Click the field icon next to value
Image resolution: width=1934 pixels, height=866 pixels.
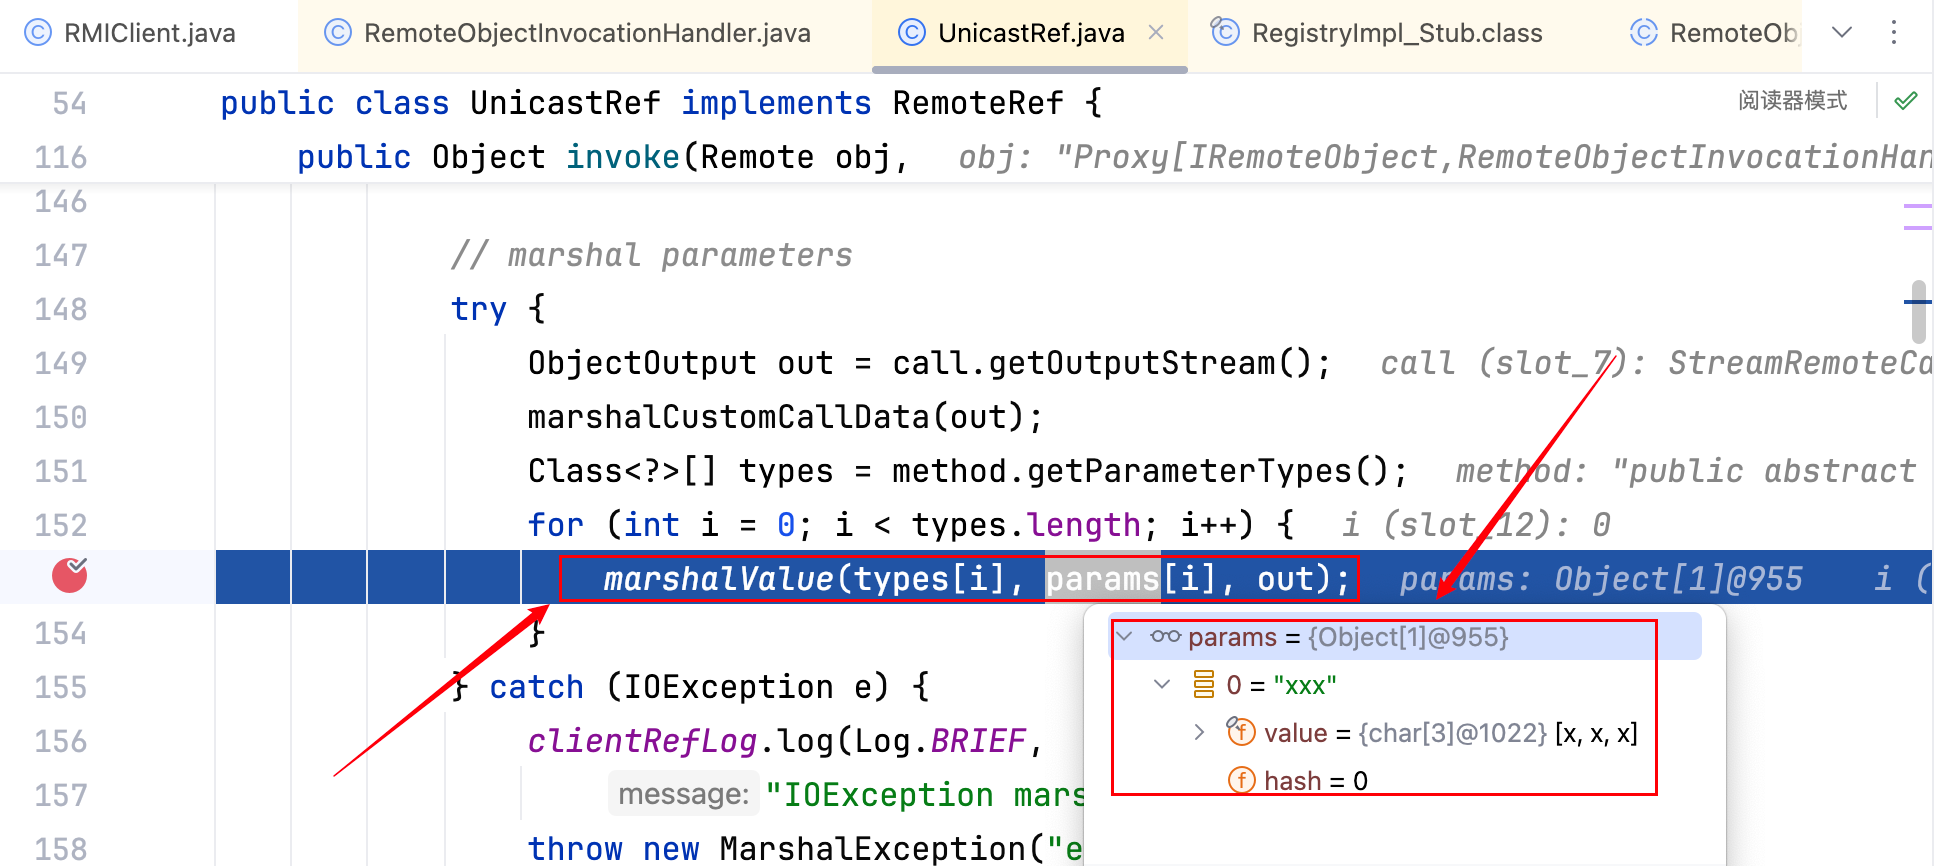pos(1241,733)
